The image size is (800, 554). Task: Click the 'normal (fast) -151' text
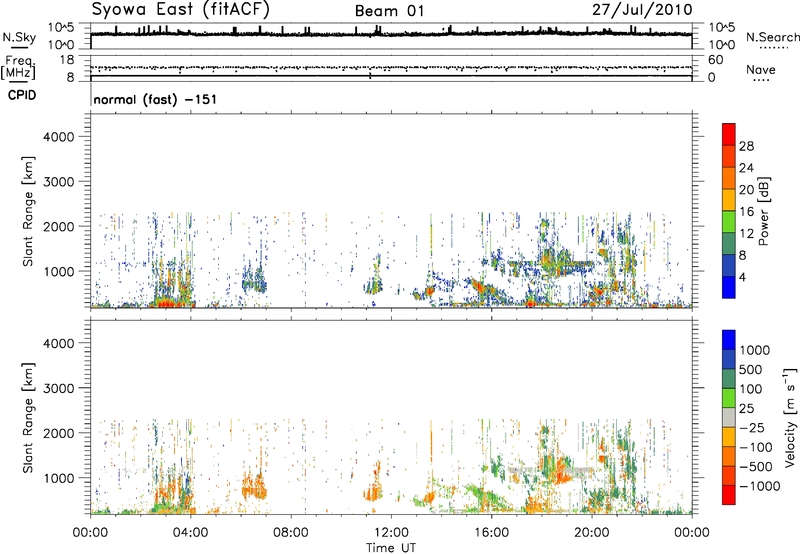[155, 99]
